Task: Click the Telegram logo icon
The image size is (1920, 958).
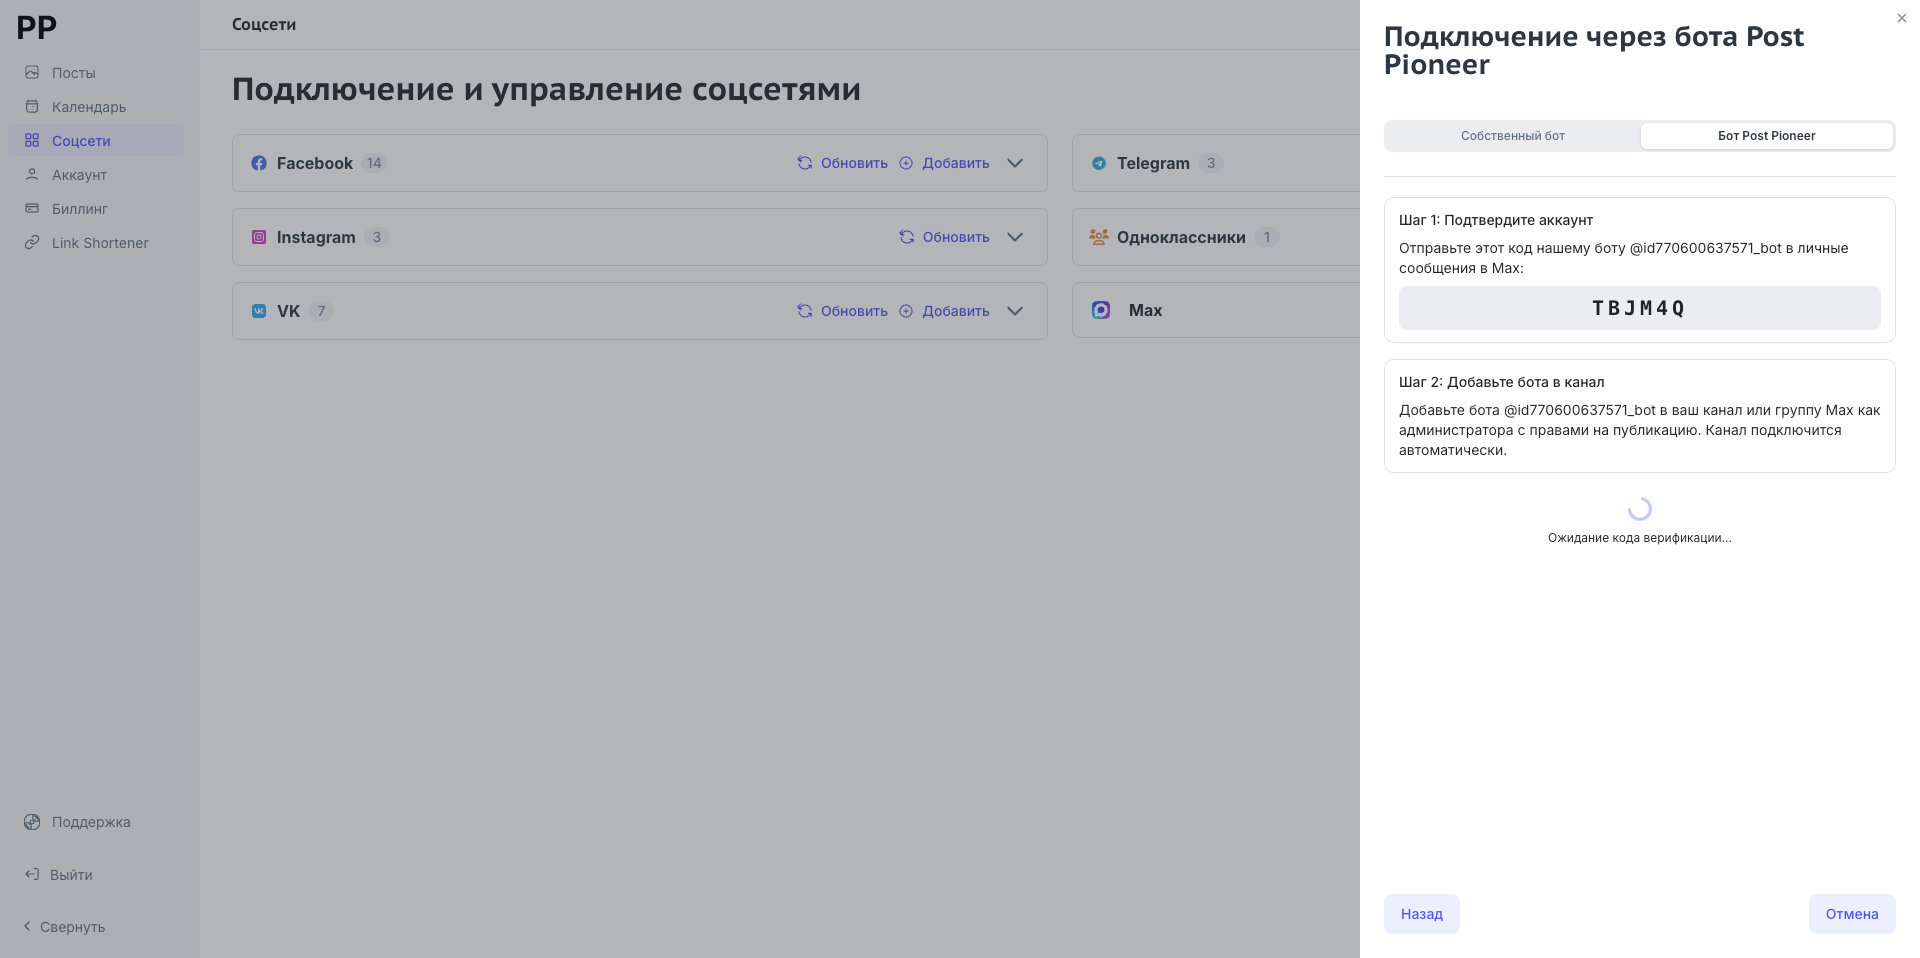Action: tap(1099, 163)
